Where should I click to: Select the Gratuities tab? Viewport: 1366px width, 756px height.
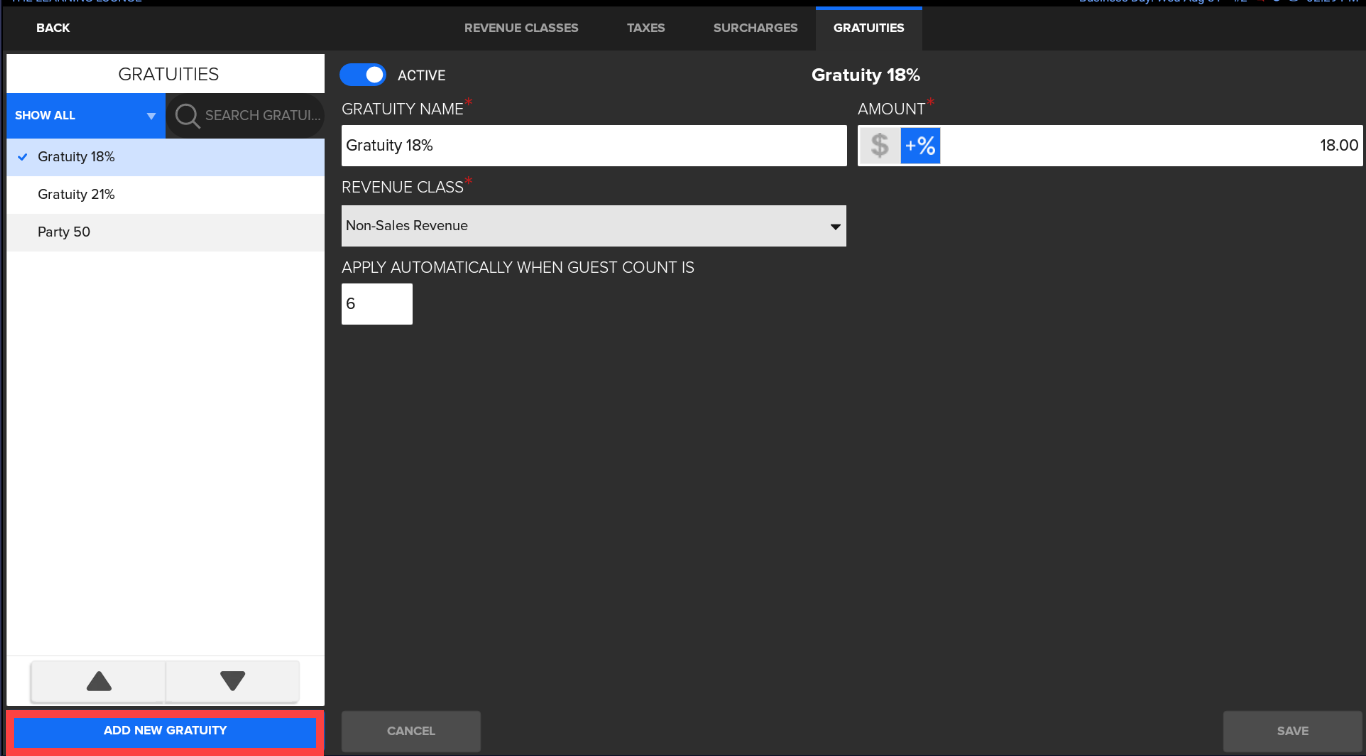coord(868,28)
